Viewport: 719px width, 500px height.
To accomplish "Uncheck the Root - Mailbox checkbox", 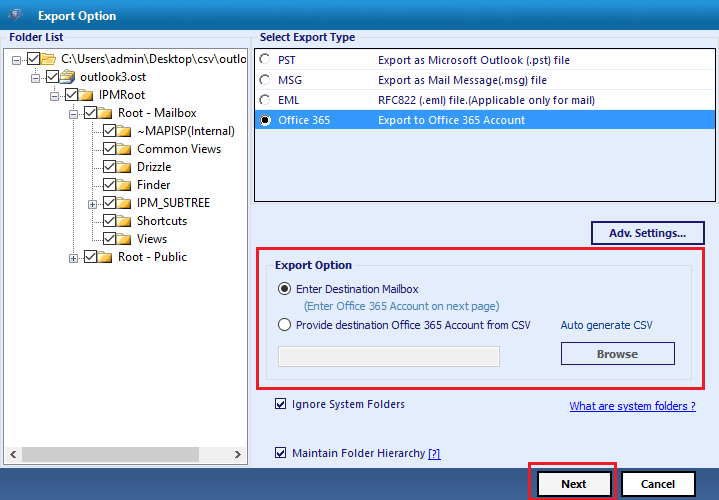I will [x=90, y=113].
